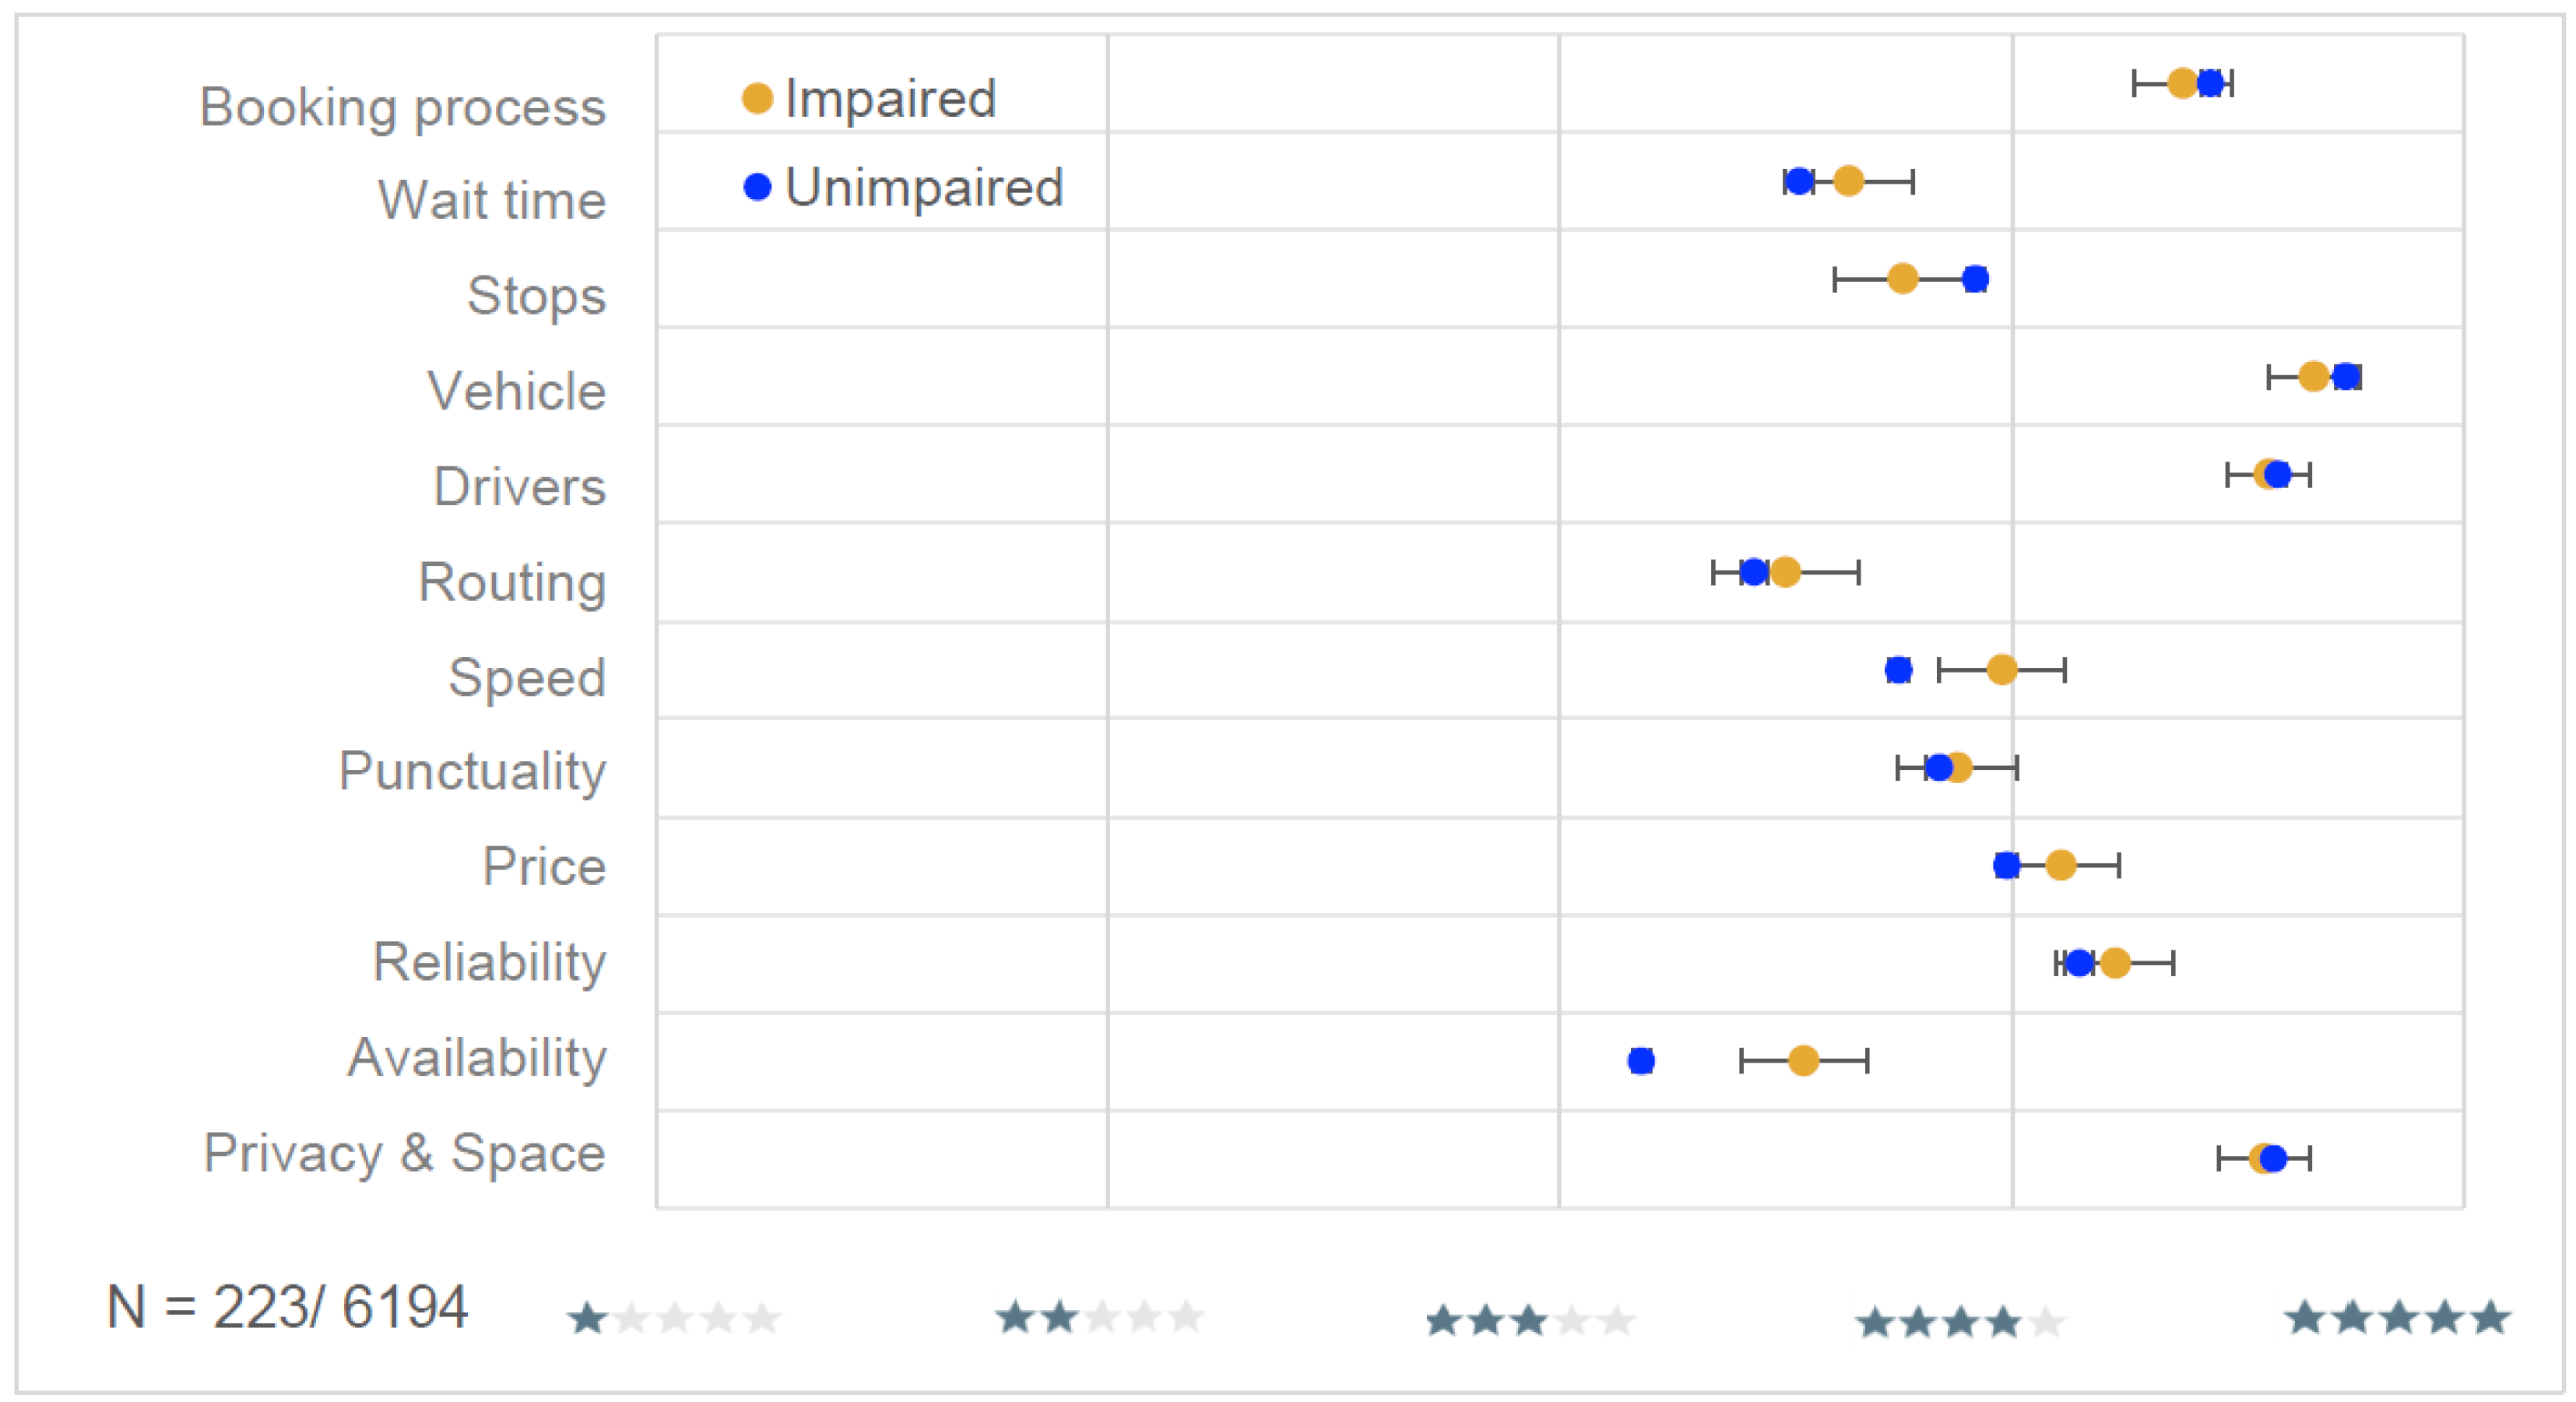Select the orange Availability data point
Screen dimensions: 2576x1402
click(1803, 1060)
